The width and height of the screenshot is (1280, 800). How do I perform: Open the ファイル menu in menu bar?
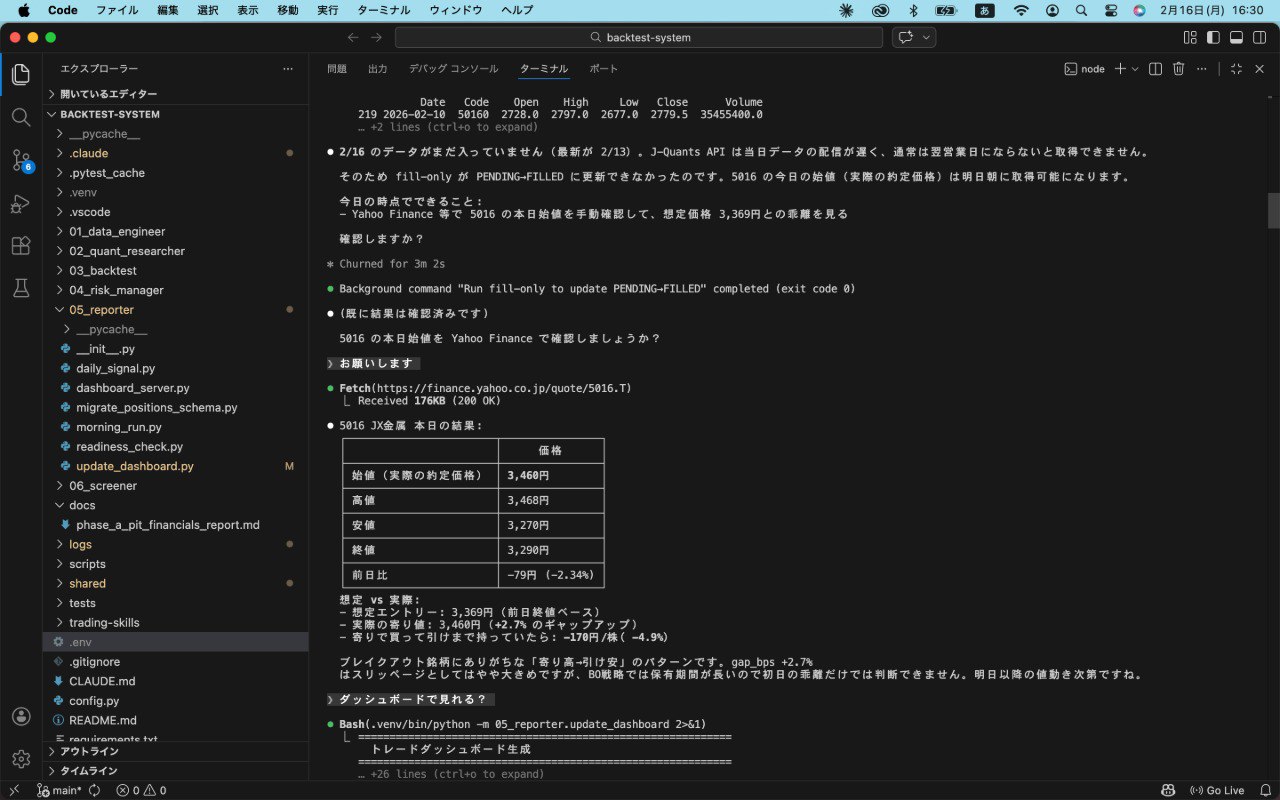[x=117, y=10]
